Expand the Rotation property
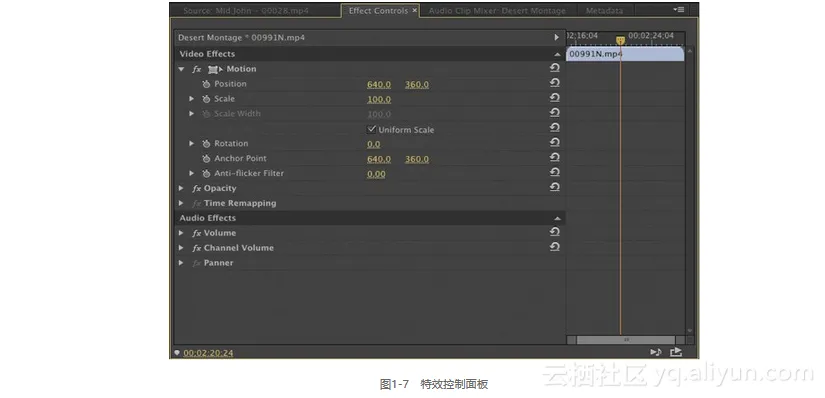The height and width of the screenshot is (398, 825). [192, 143]
